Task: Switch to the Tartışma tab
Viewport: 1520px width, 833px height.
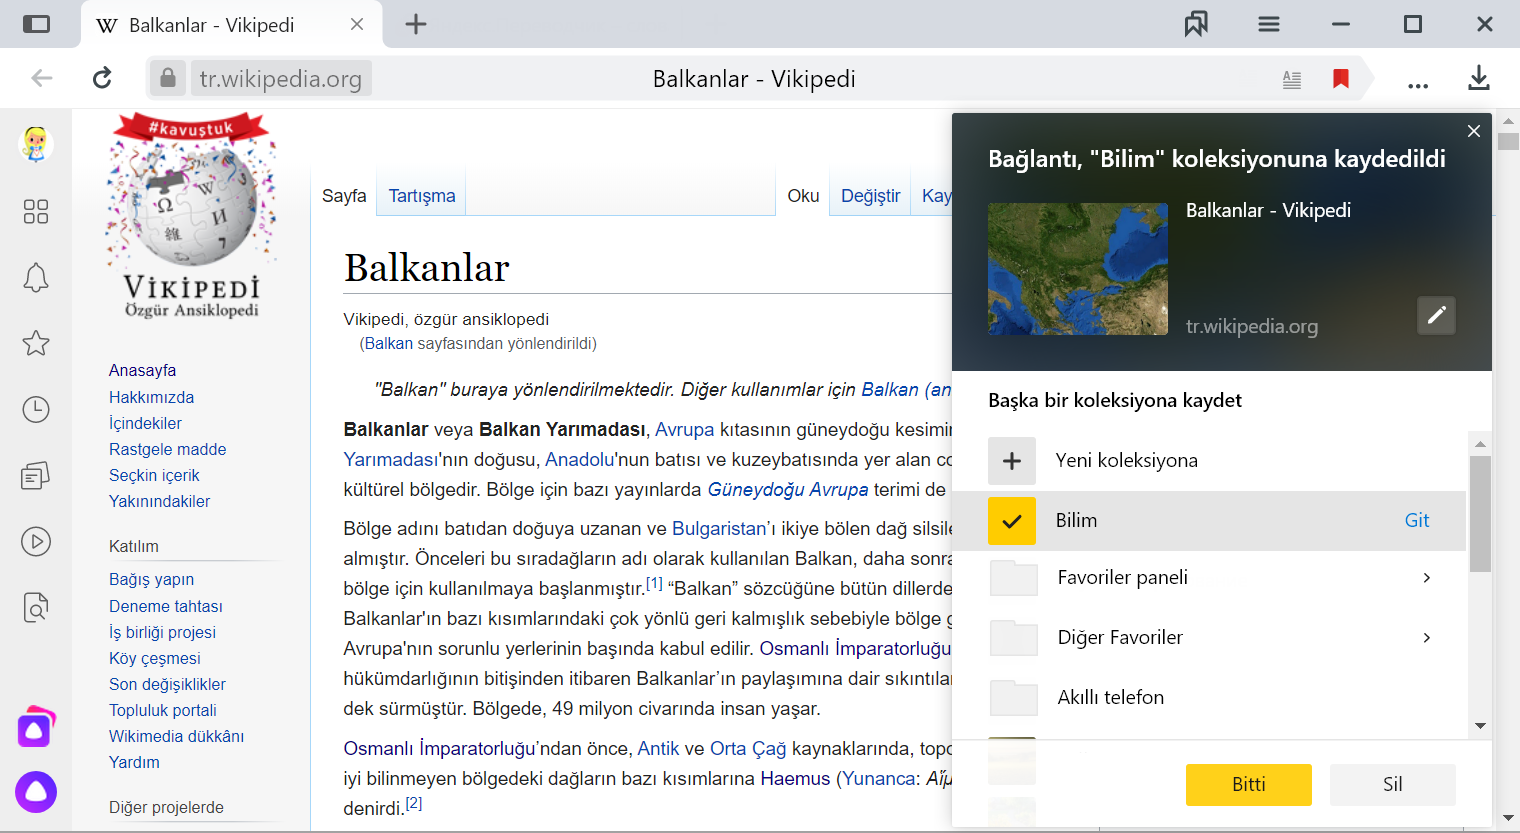Action: pos(422,196)
